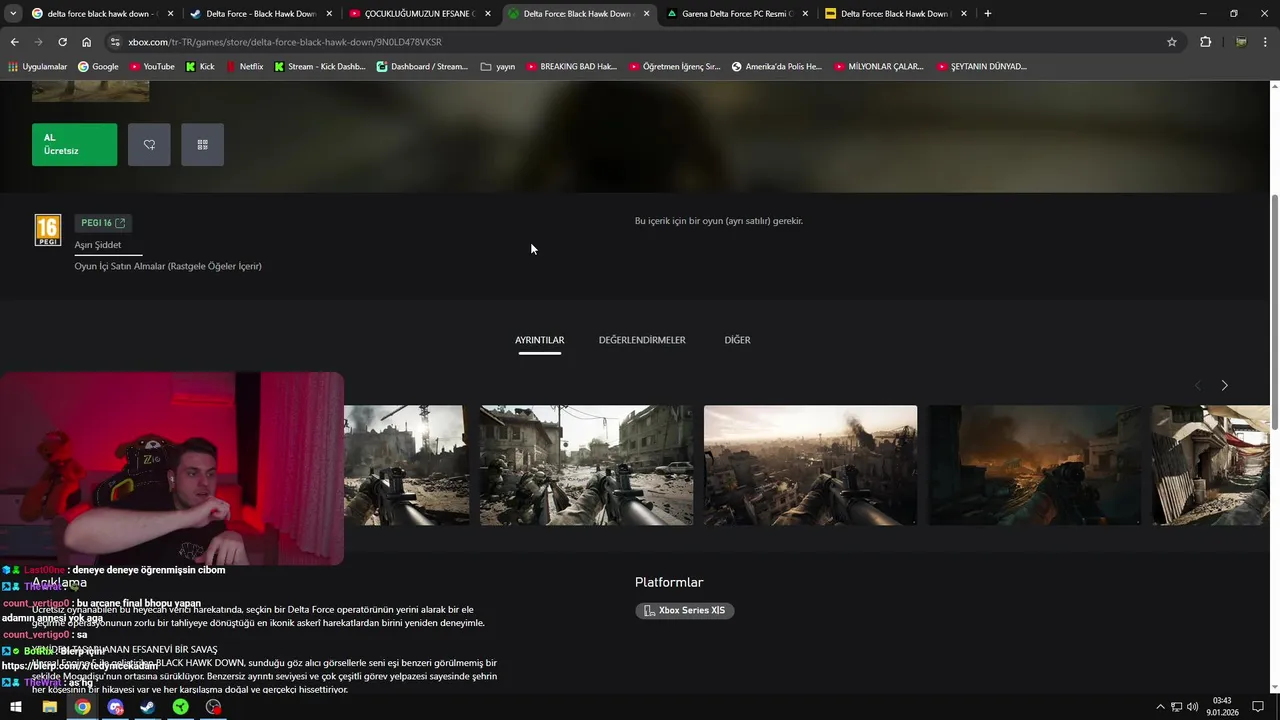Open notification center icon
1280x720 pixels.
click(1258, 707)
